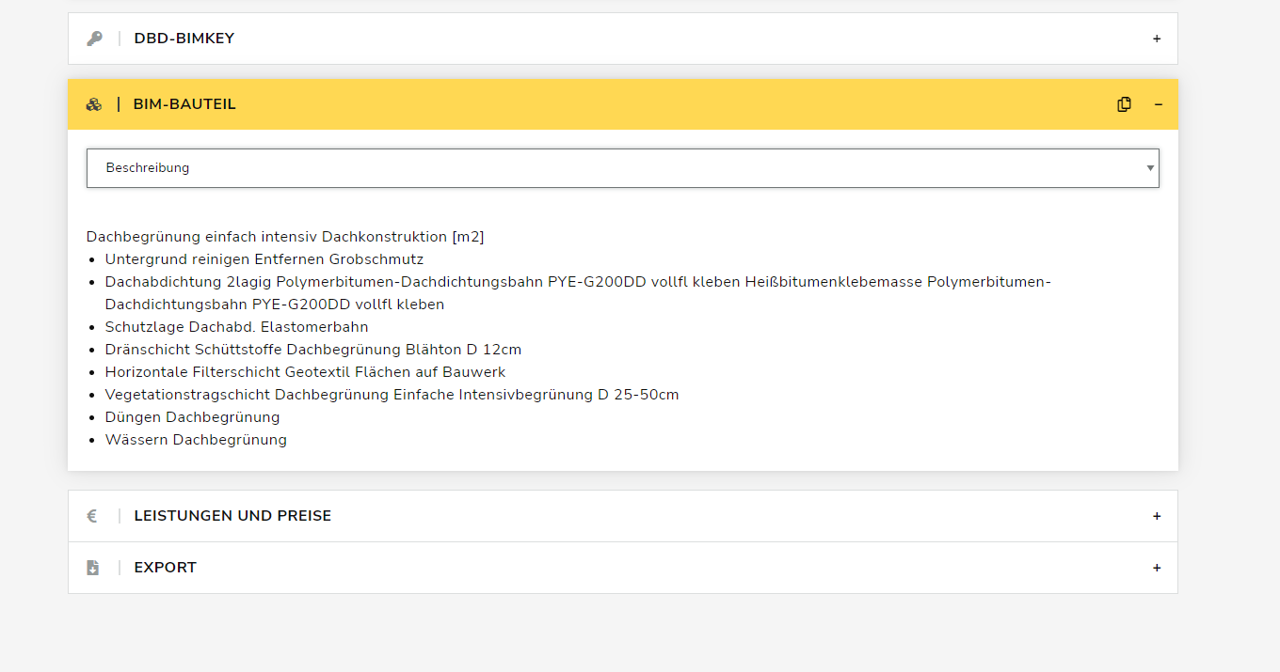Expand the DBD-BIMKEY section with the plus
This screenshot has width=1280, height=672.
tap(1157, 39)
